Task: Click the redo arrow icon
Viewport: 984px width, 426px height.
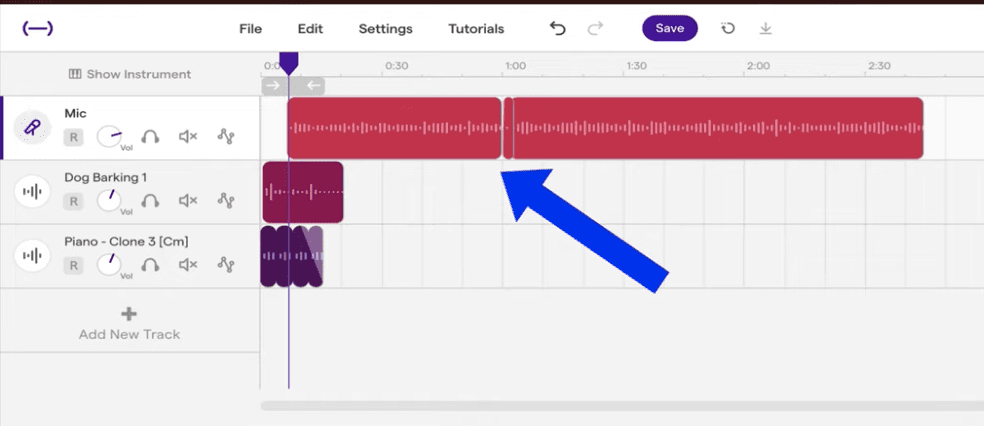Action: [595, 29]
